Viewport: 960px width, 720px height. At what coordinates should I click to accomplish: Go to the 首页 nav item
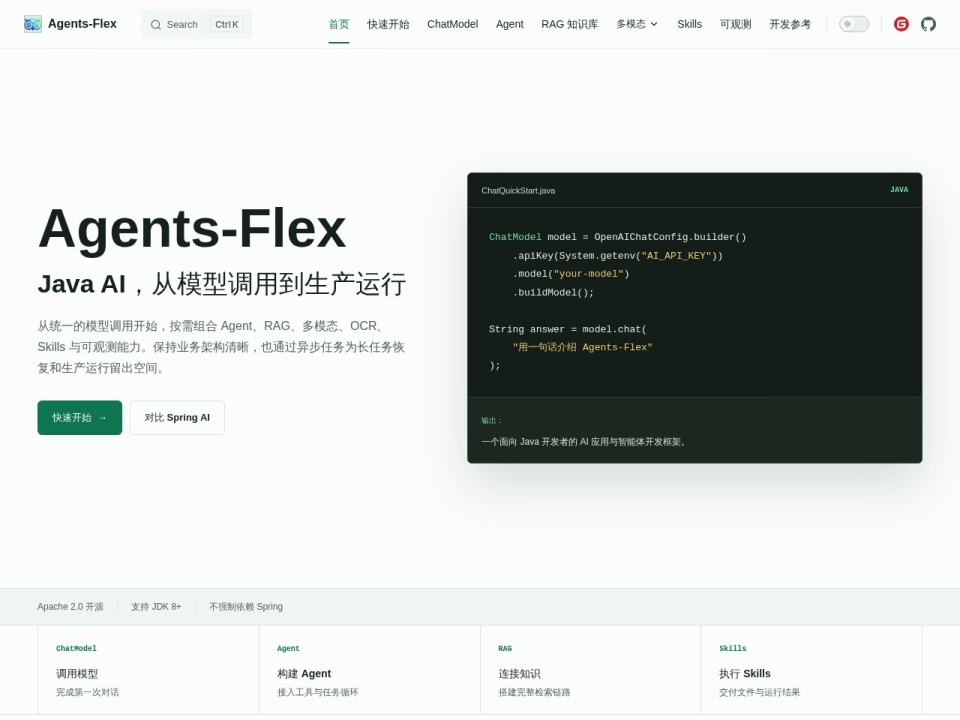339,24
